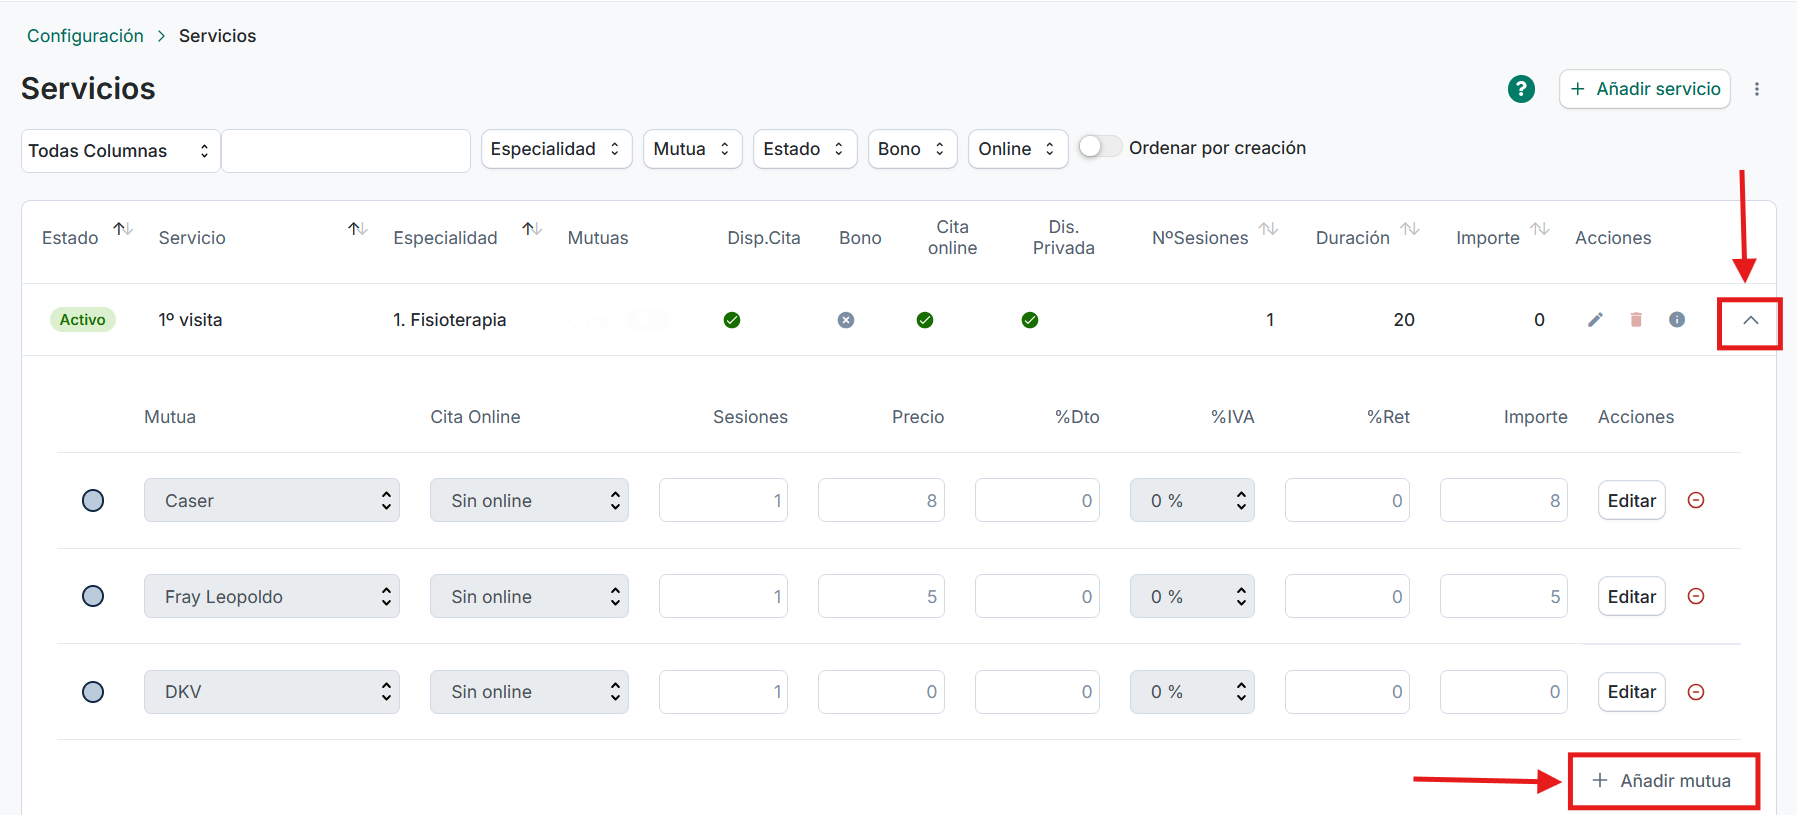Select the Fray Leopoldo row radio button
Image resolution: width=1797 pixels, height=815 pixels.
pyautogui.click(x=93, y=596)
